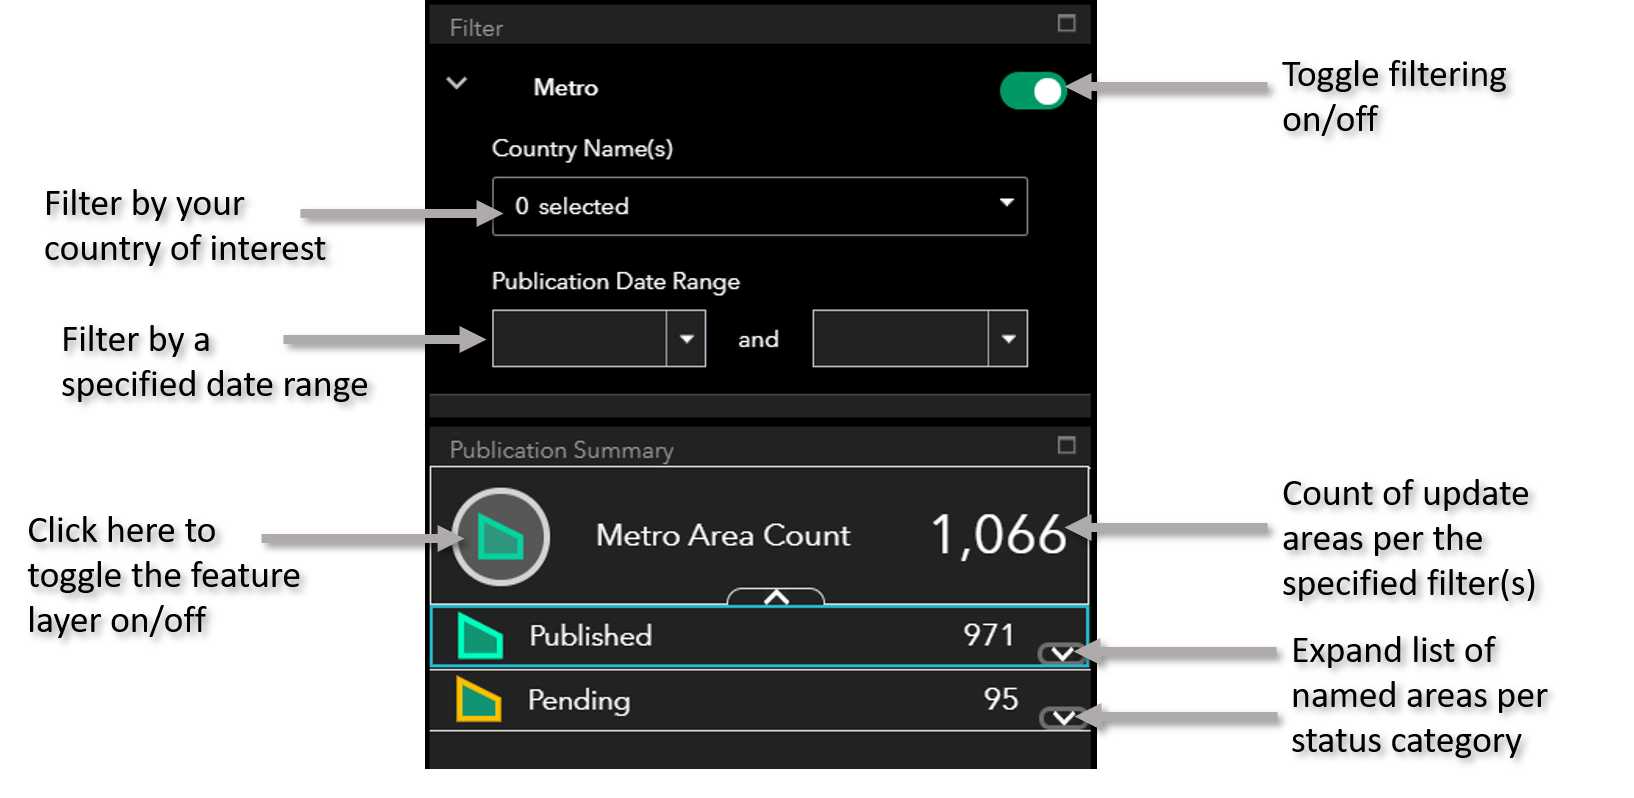This screenshot has height=798, width=1634.
Task: Maximize the Filter panel
Action: click(1067, 23)
